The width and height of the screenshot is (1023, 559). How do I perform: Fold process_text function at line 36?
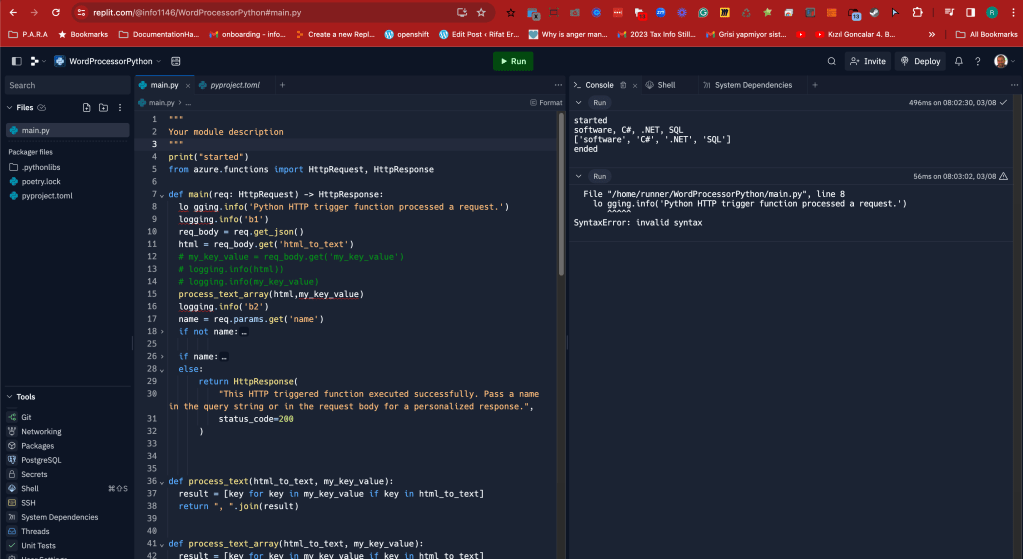tap(162, 482)
